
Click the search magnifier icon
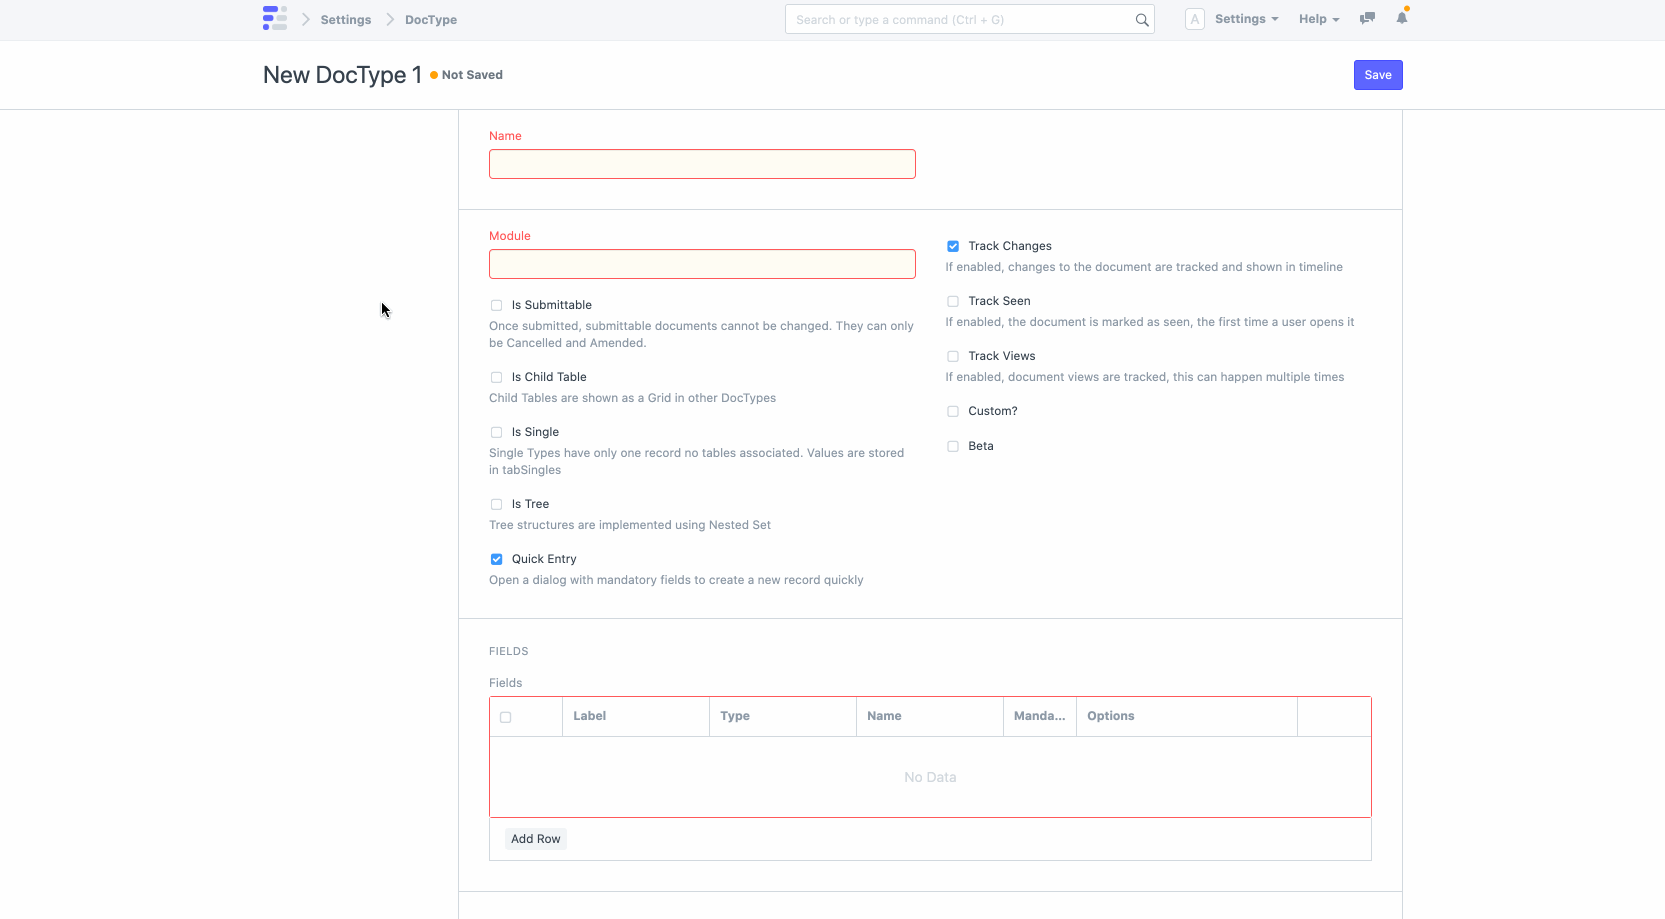1142,19
